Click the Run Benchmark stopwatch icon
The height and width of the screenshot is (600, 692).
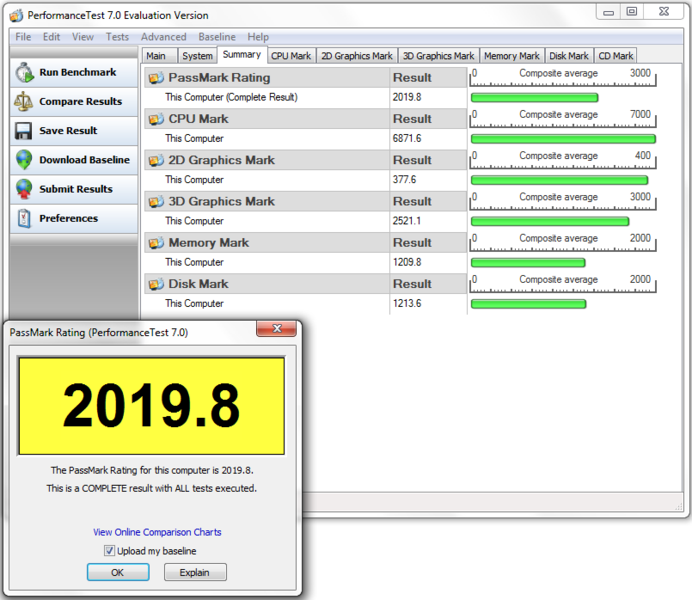(x=24, y=72)
